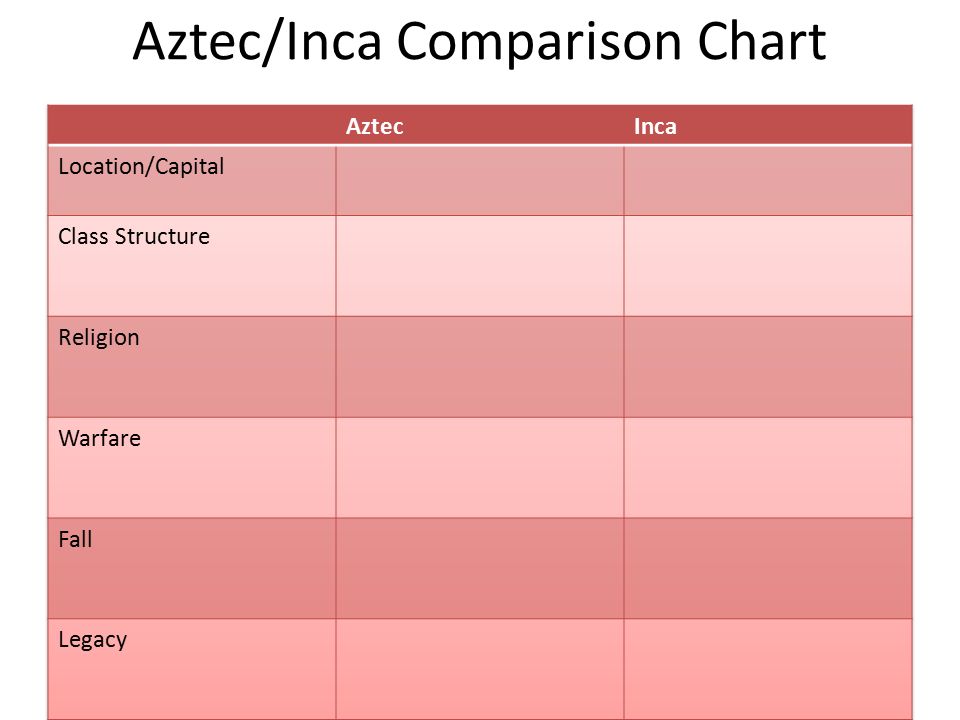Select the Inca Warfare cell
This screenshot has width=960, height=720.
pyautogui.click(x=768, y=468)
